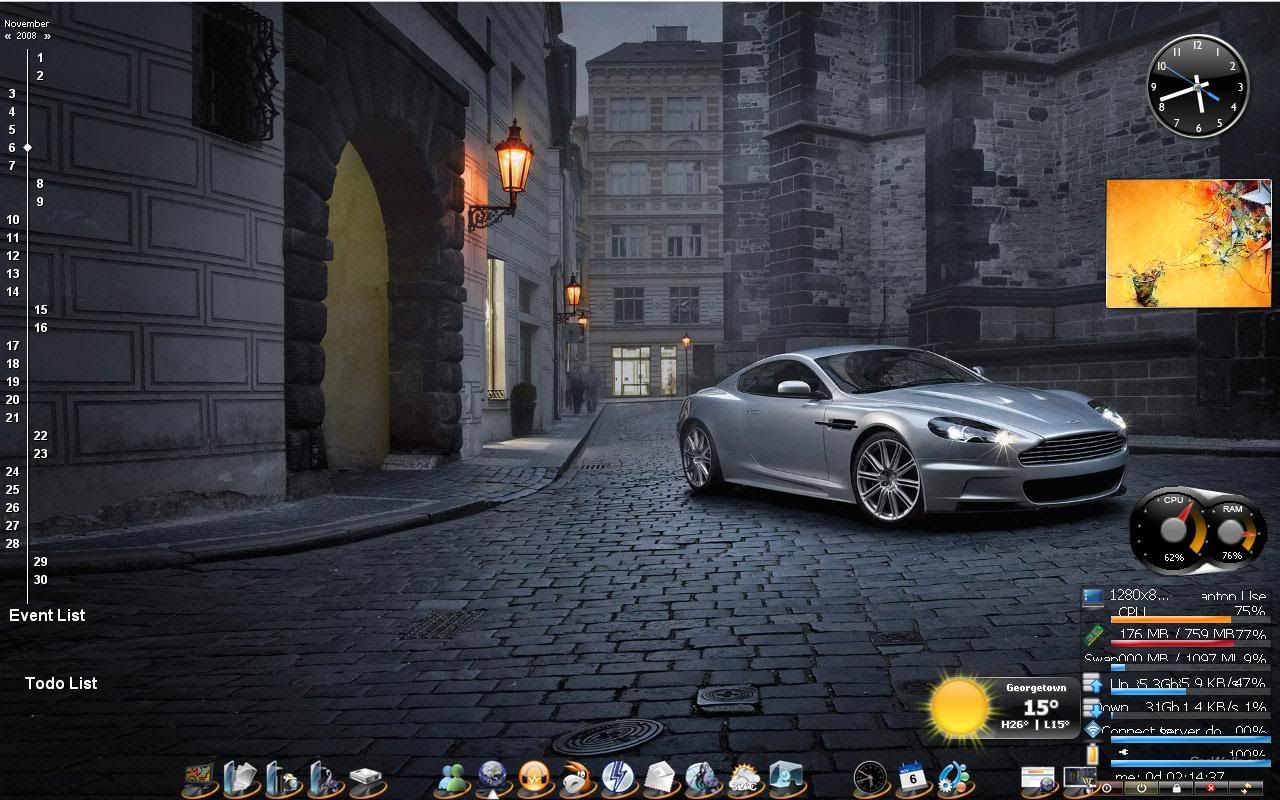Go to next month in calendar
Screen dimensions: 1280x800
tap(47, 36)
